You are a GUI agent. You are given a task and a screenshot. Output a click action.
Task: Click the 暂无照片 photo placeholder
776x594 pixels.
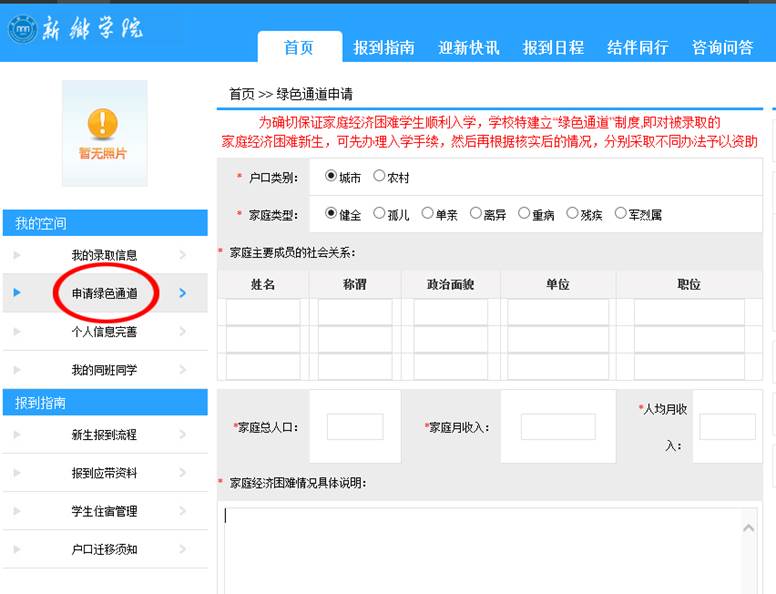pyautogui.click(x=104, y=133)
